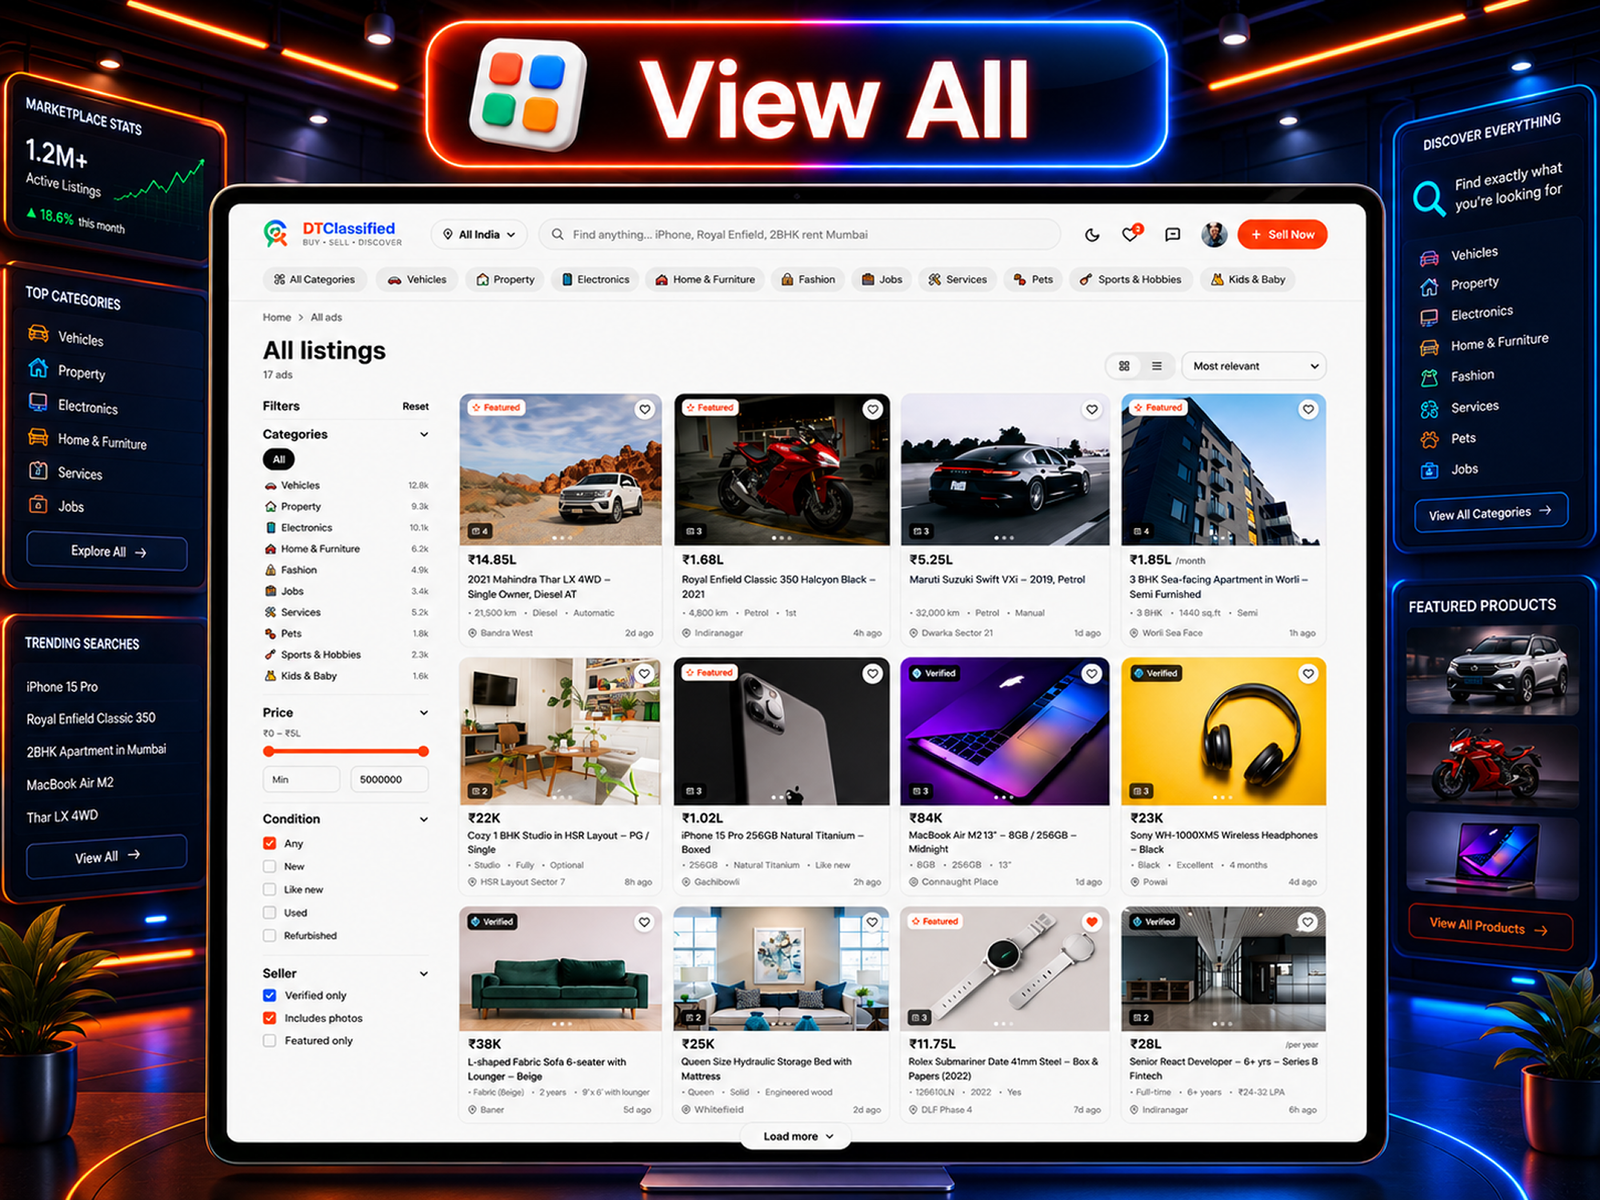This screenshot has height=1200, width=1600.
Task: Collapse the Condition filter section
Action: [x=424, y=819]
